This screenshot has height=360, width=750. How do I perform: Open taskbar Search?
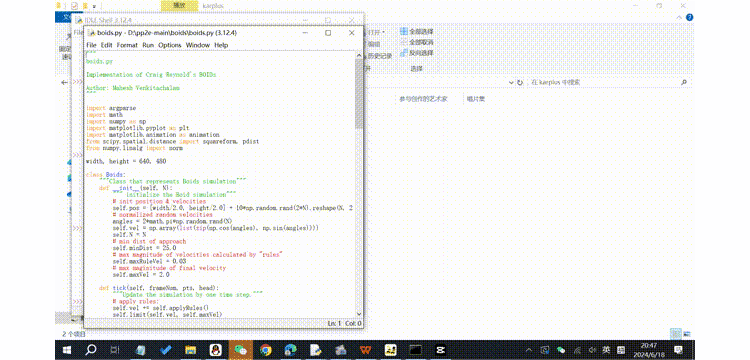[x=91, y=350]
